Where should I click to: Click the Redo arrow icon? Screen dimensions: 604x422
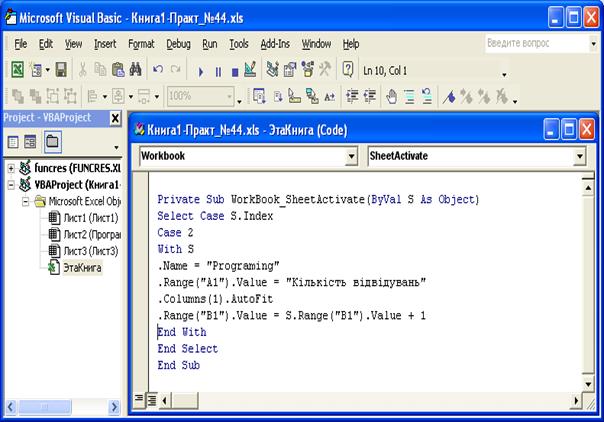click(175, 70)
